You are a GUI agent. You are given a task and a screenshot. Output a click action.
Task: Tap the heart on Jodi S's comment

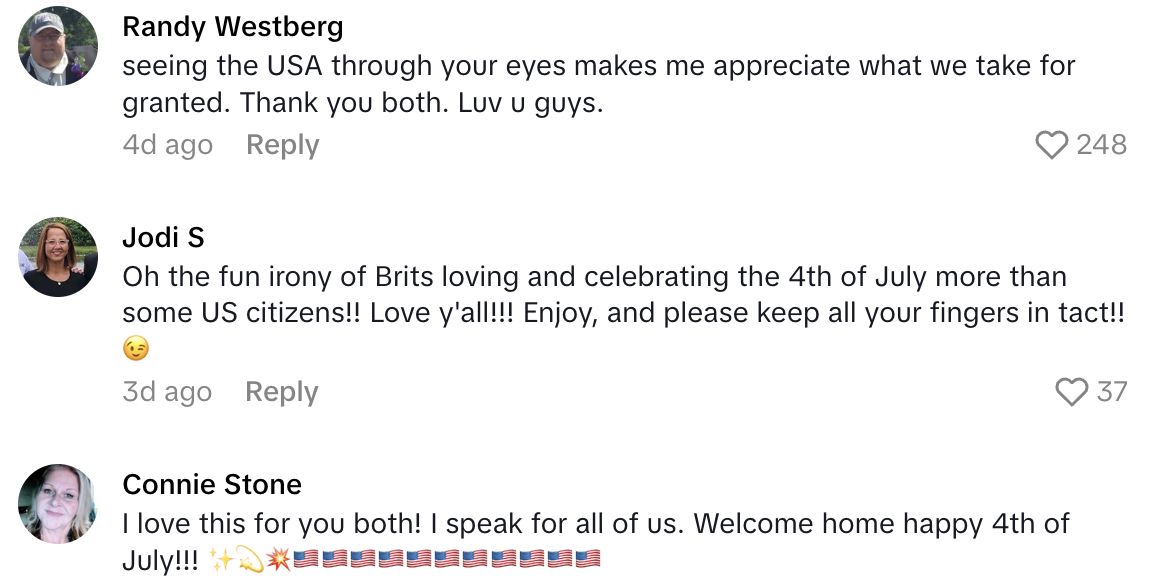1072,392
